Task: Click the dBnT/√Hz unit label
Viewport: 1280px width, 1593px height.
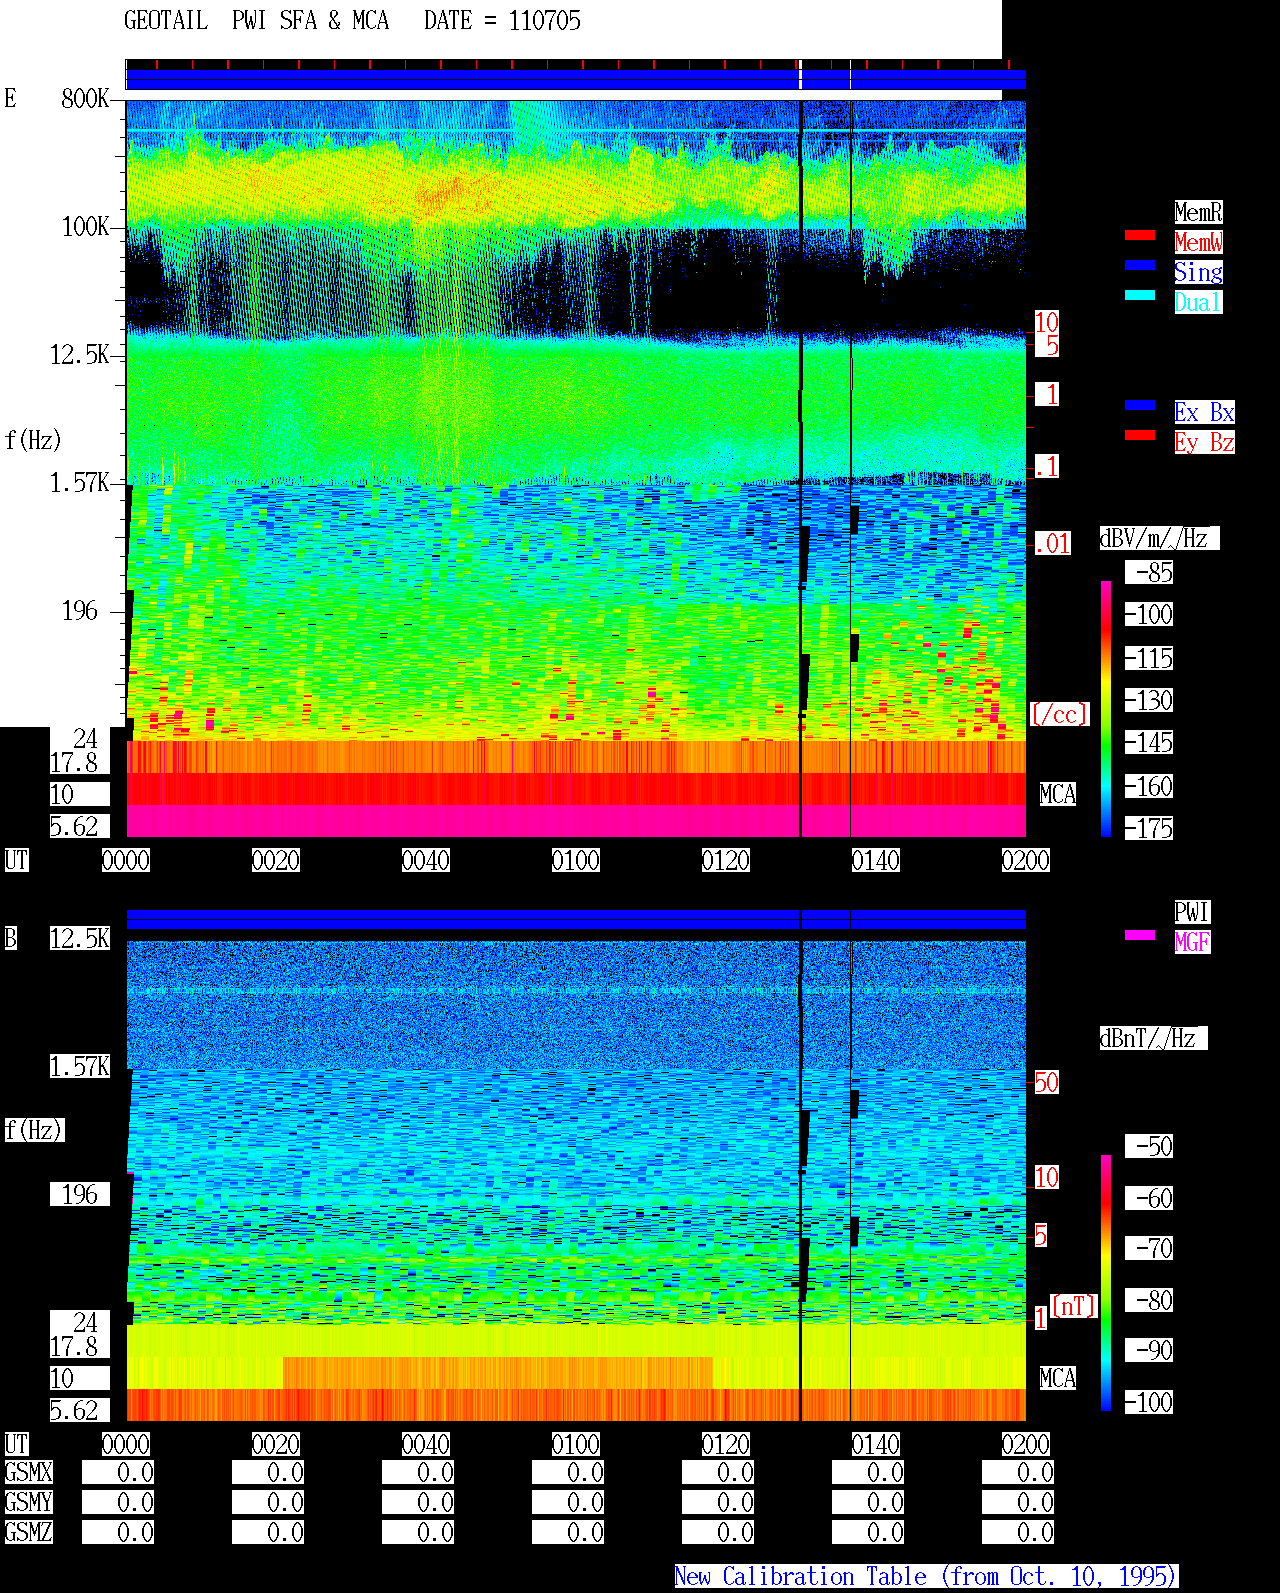Action: (x=1153, y=1038)
